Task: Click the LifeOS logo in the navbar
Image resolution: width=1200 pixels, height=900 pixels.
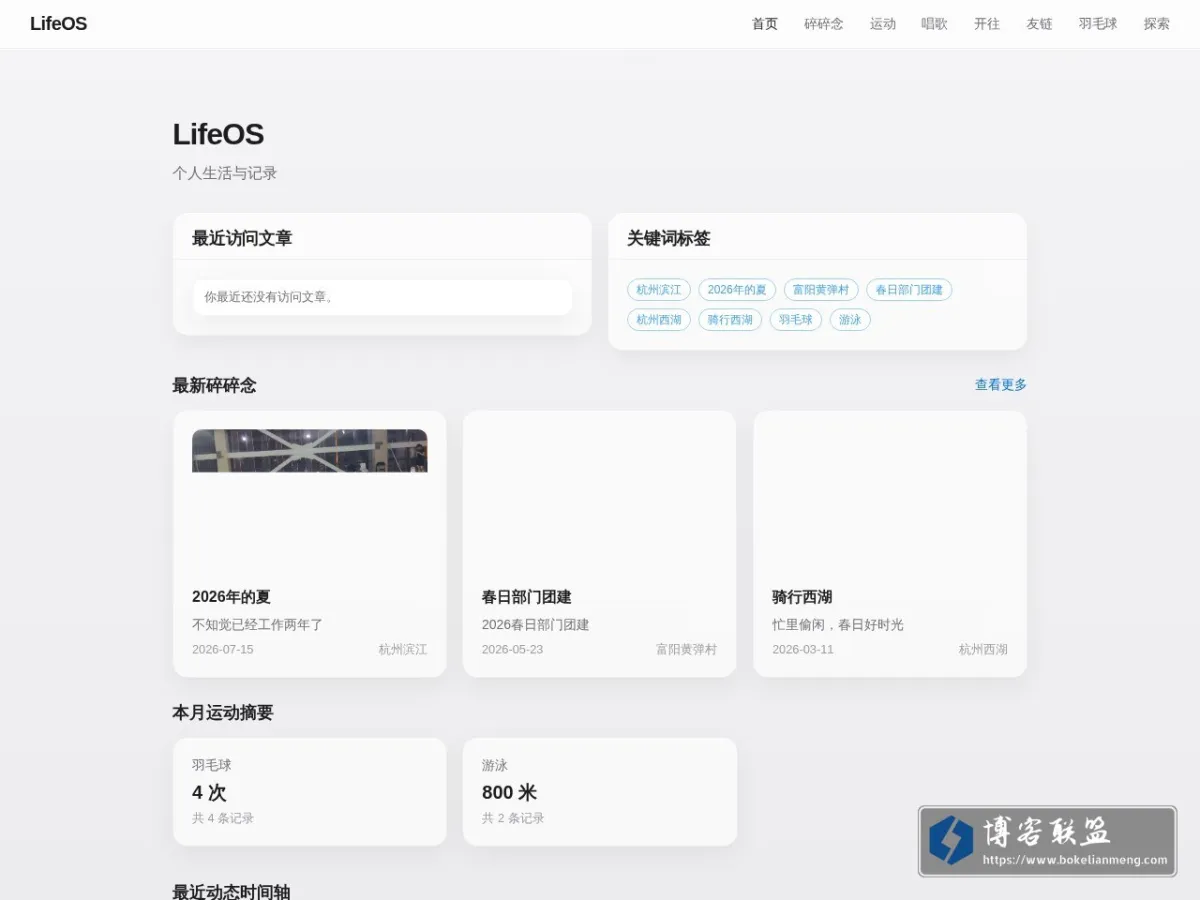Action: 58,24
